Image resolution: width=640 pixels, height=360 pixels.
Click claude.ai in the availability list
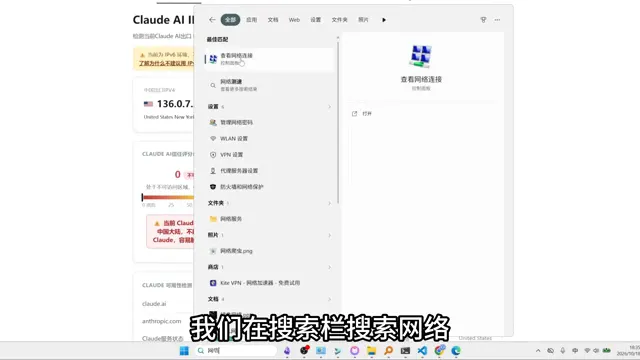[154, 304]
